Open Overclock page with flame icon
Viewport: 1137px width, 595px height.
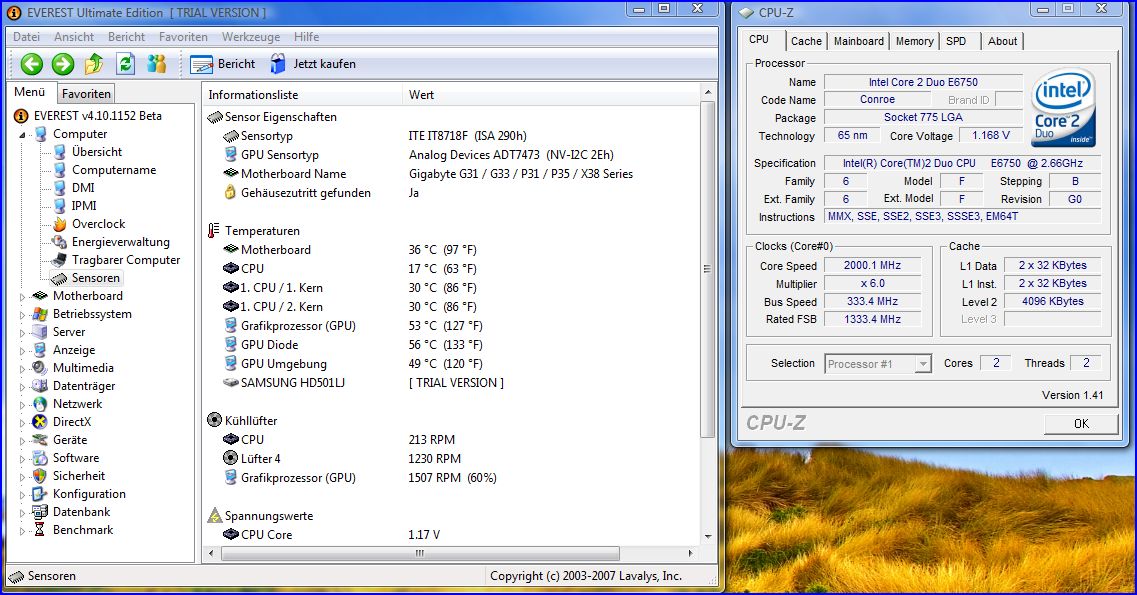[98, 224]
